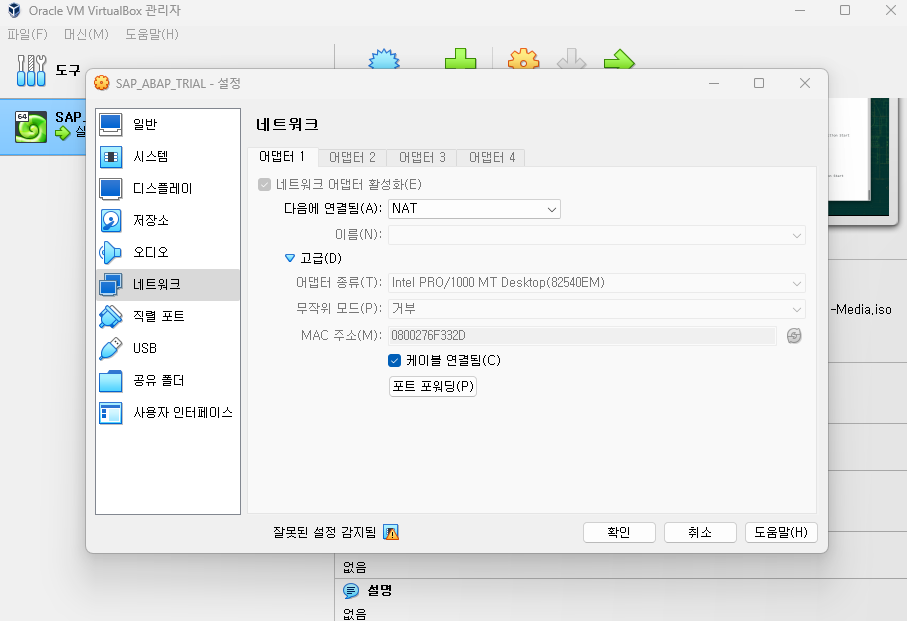Open the 시스템 settings category icon

pos(110,157)
